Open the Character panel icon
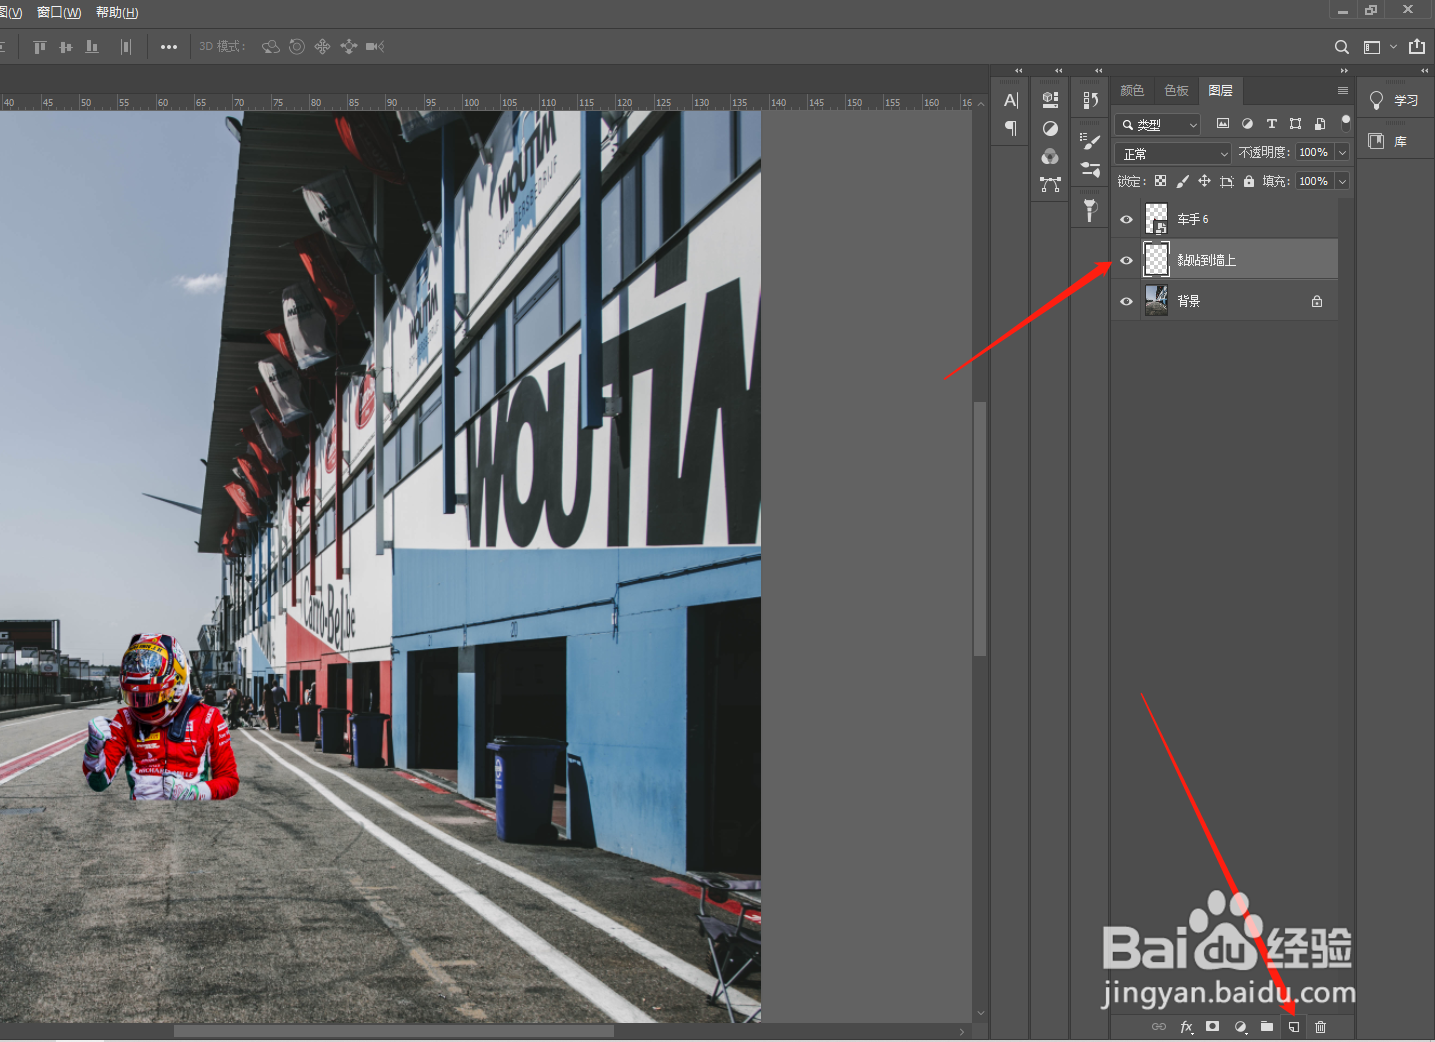The image size is (1435, 1042). (x=1011, y=100)
